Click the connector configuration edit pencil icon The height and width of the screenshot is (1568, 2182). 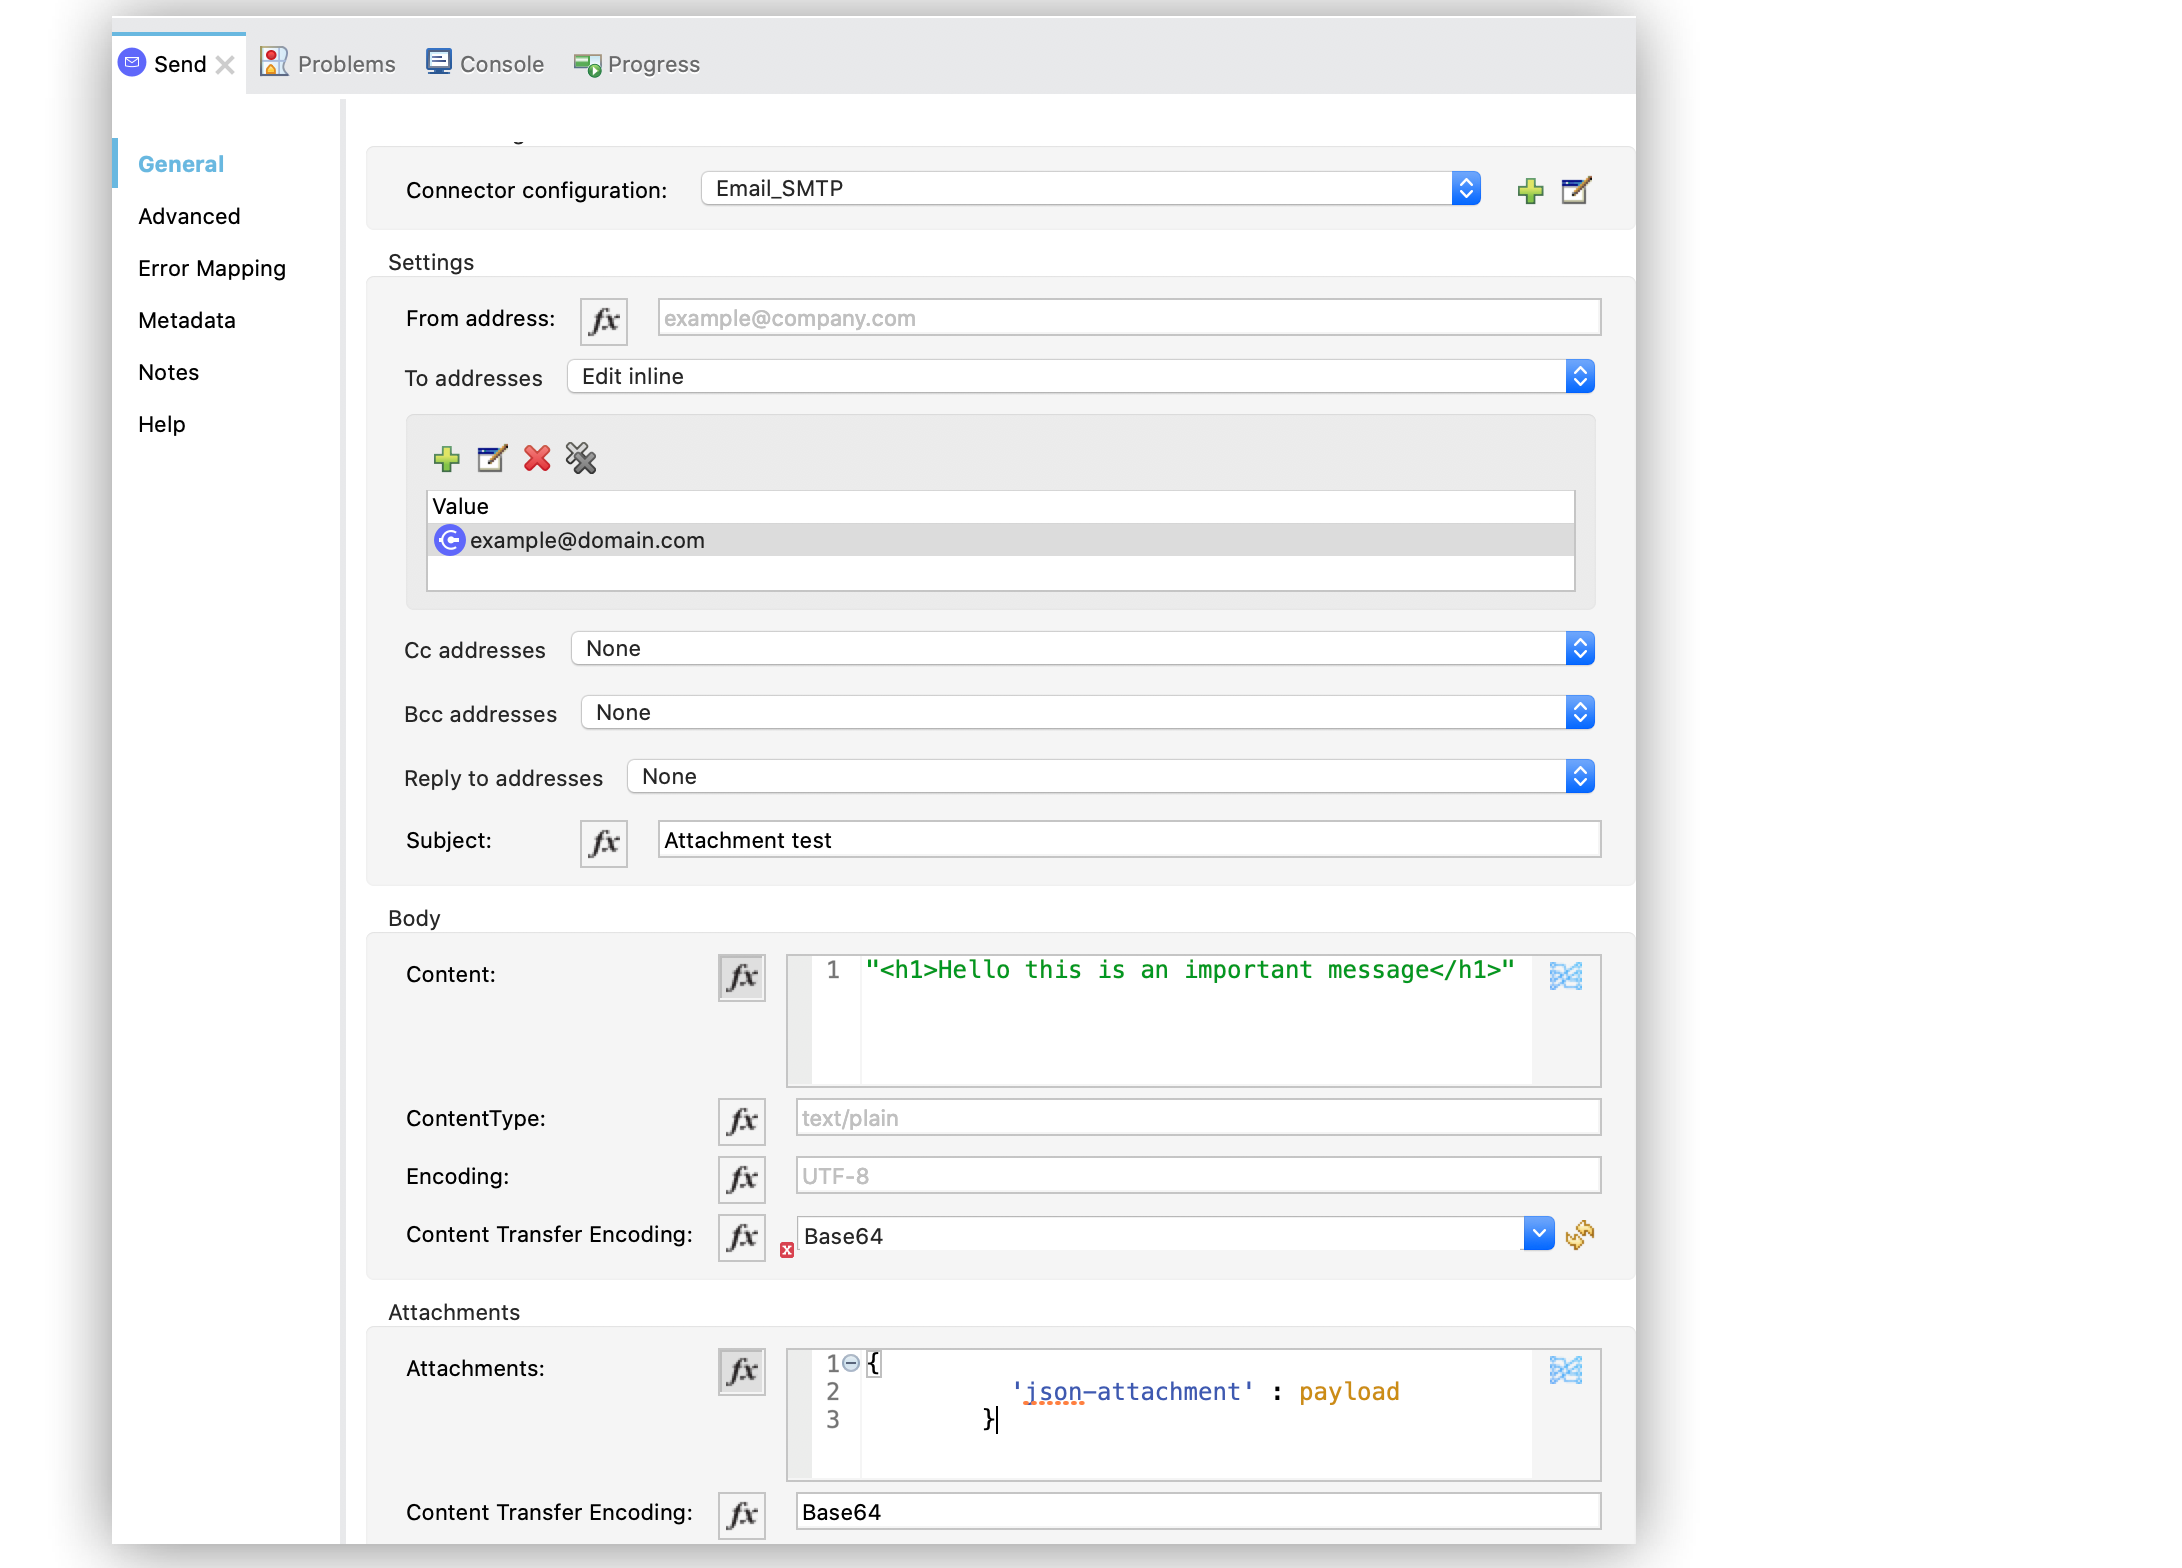tap(1577, 190)
